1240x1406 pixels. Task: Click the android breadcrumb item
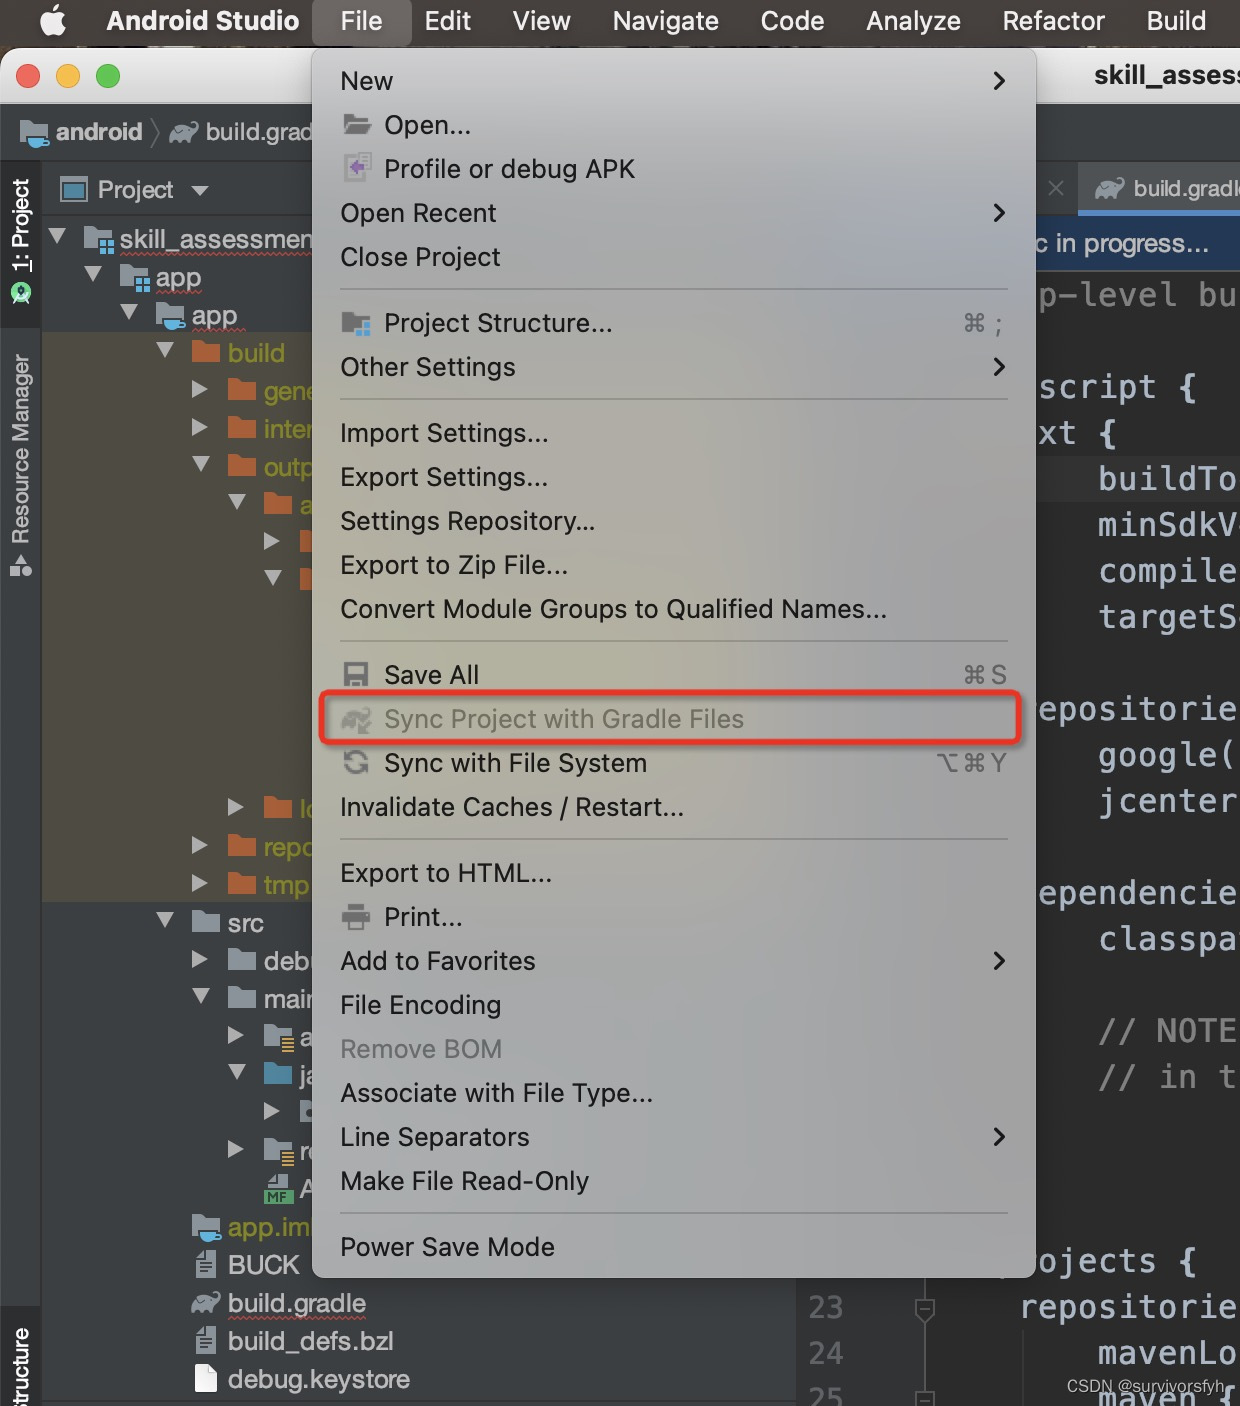point(82,132)
